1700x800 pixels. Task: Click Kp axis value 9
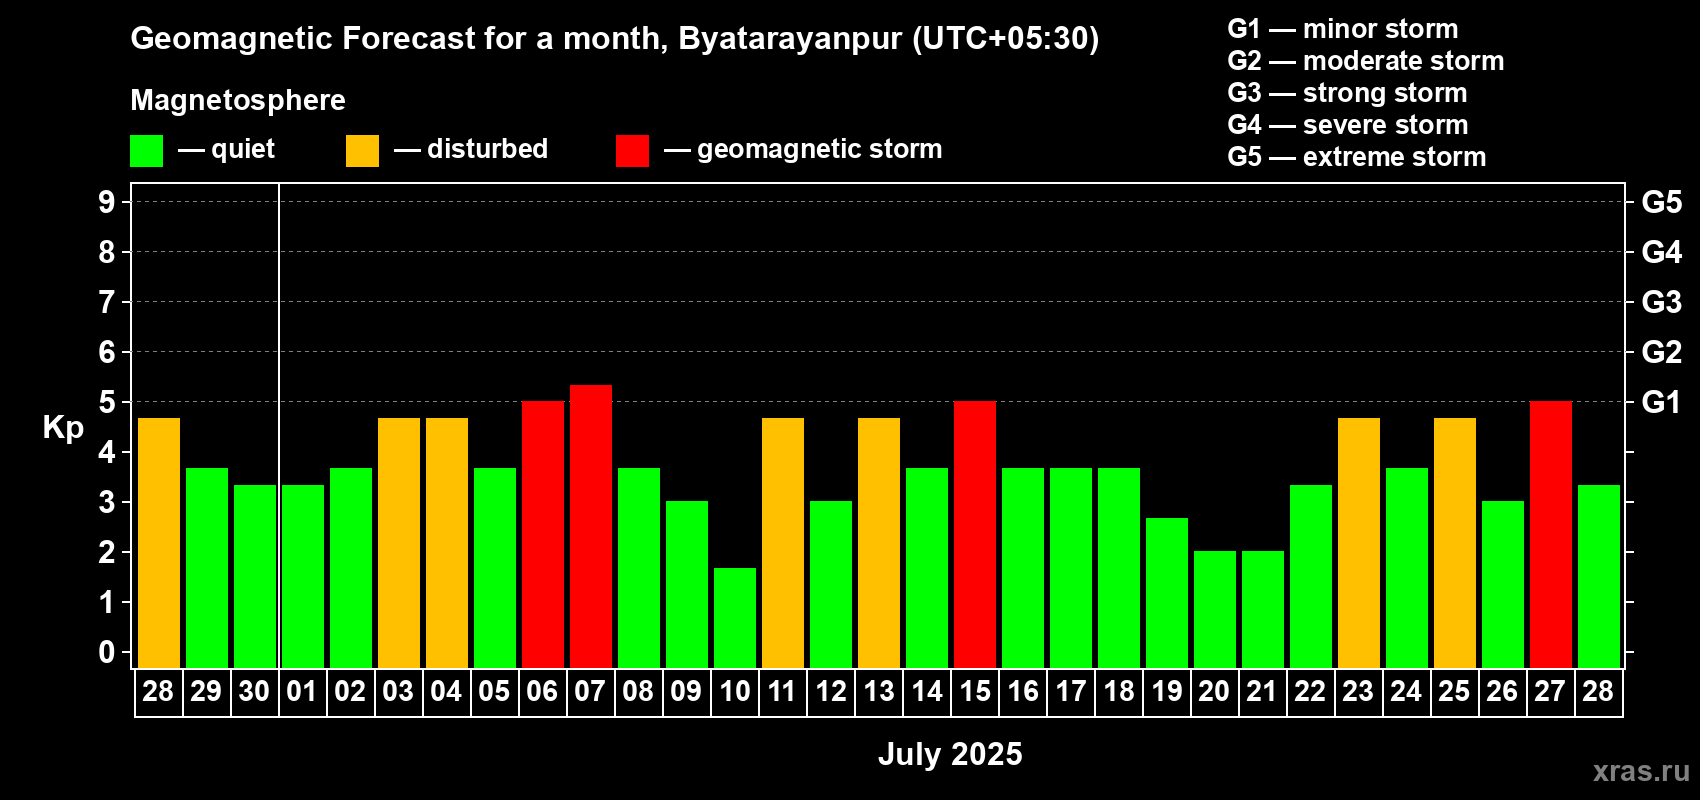point(107,202)
